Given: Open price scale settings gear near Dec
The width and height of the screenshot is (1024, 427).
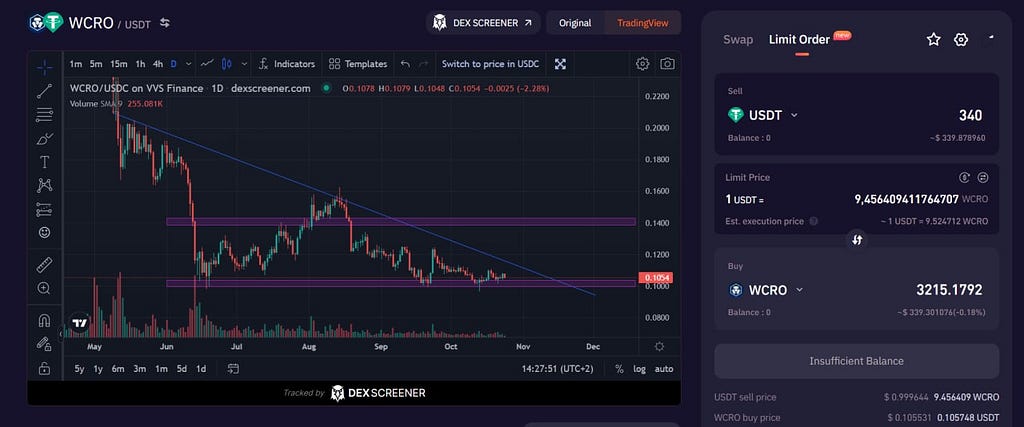Looking at the screenshot, I should point(660,347).
